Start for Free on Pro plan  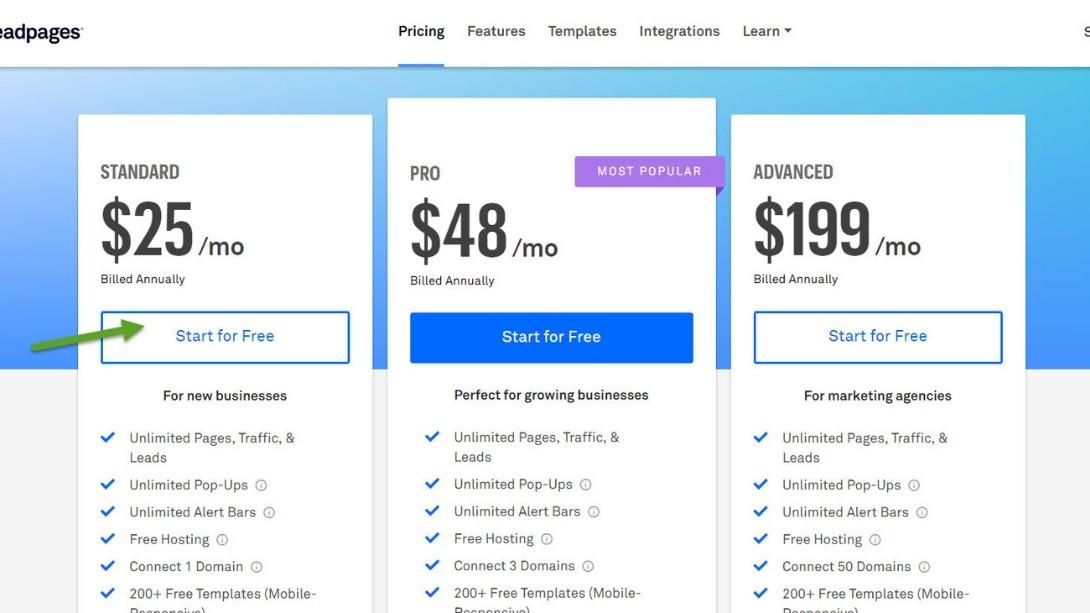coord(551,338)
